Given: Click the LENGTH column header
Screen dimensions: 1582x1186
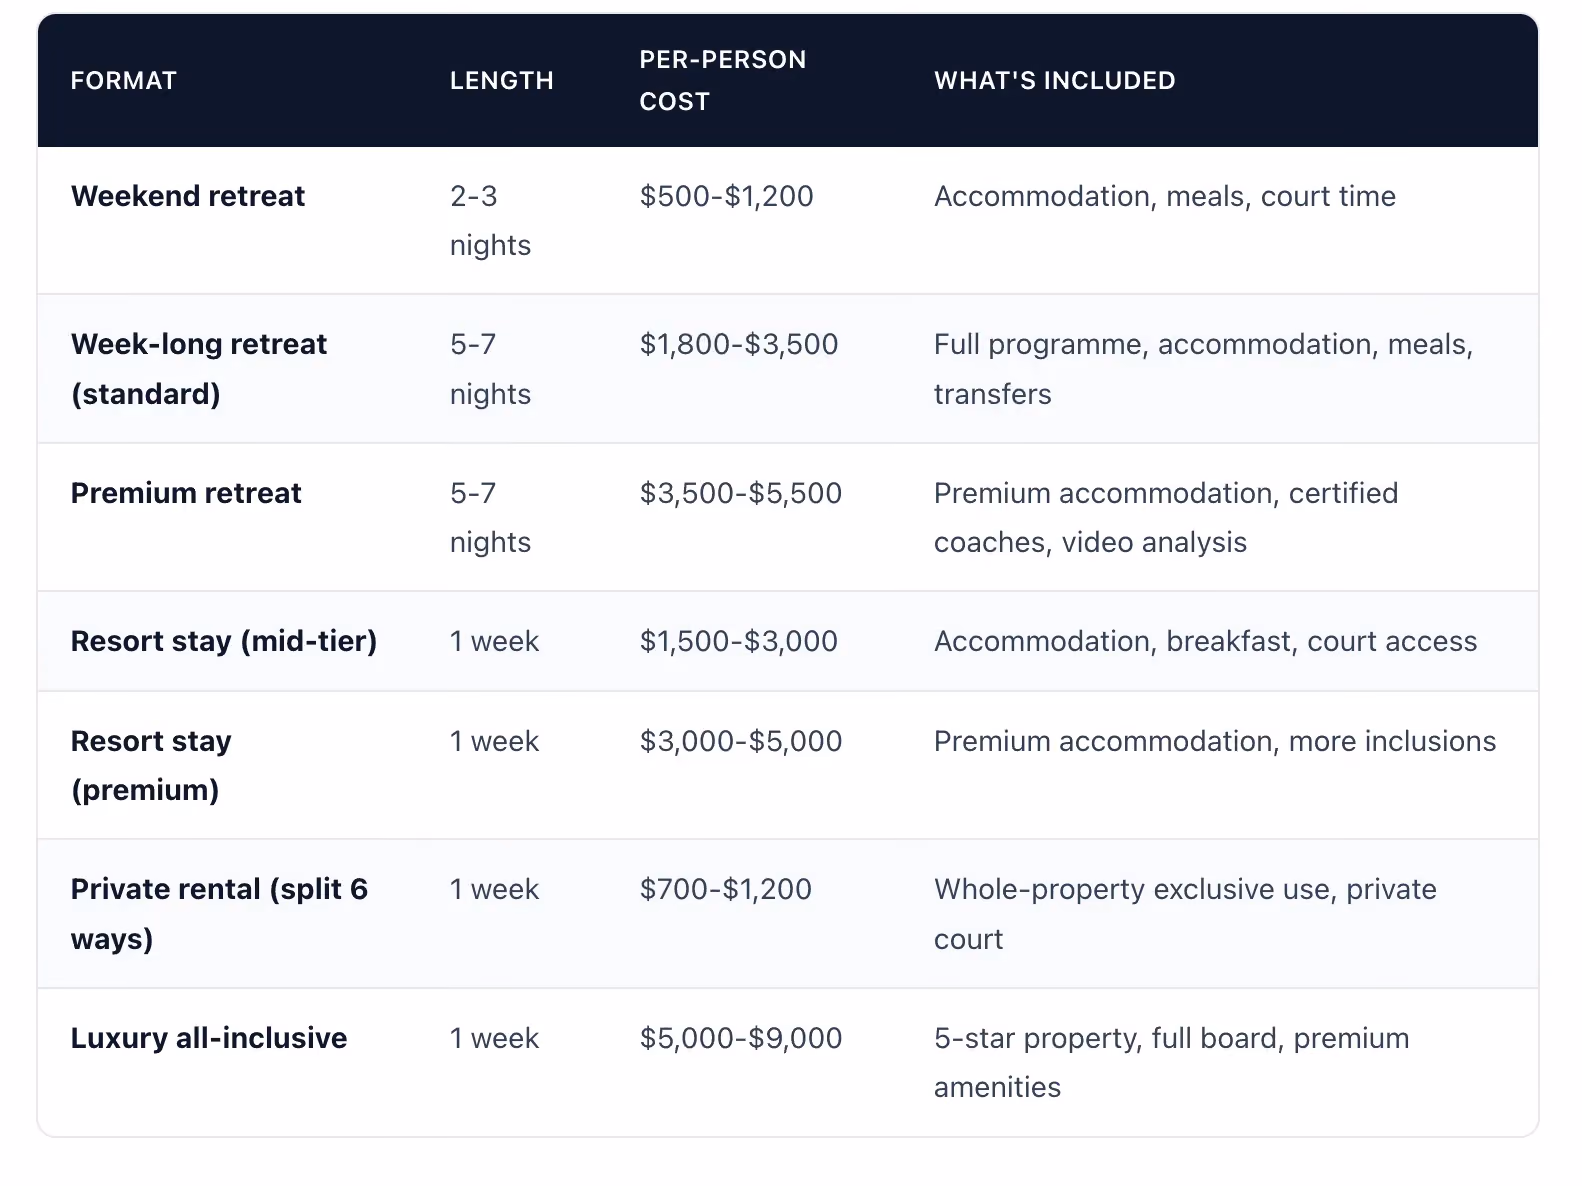Looking at the screenshot, I should point(501,81).
